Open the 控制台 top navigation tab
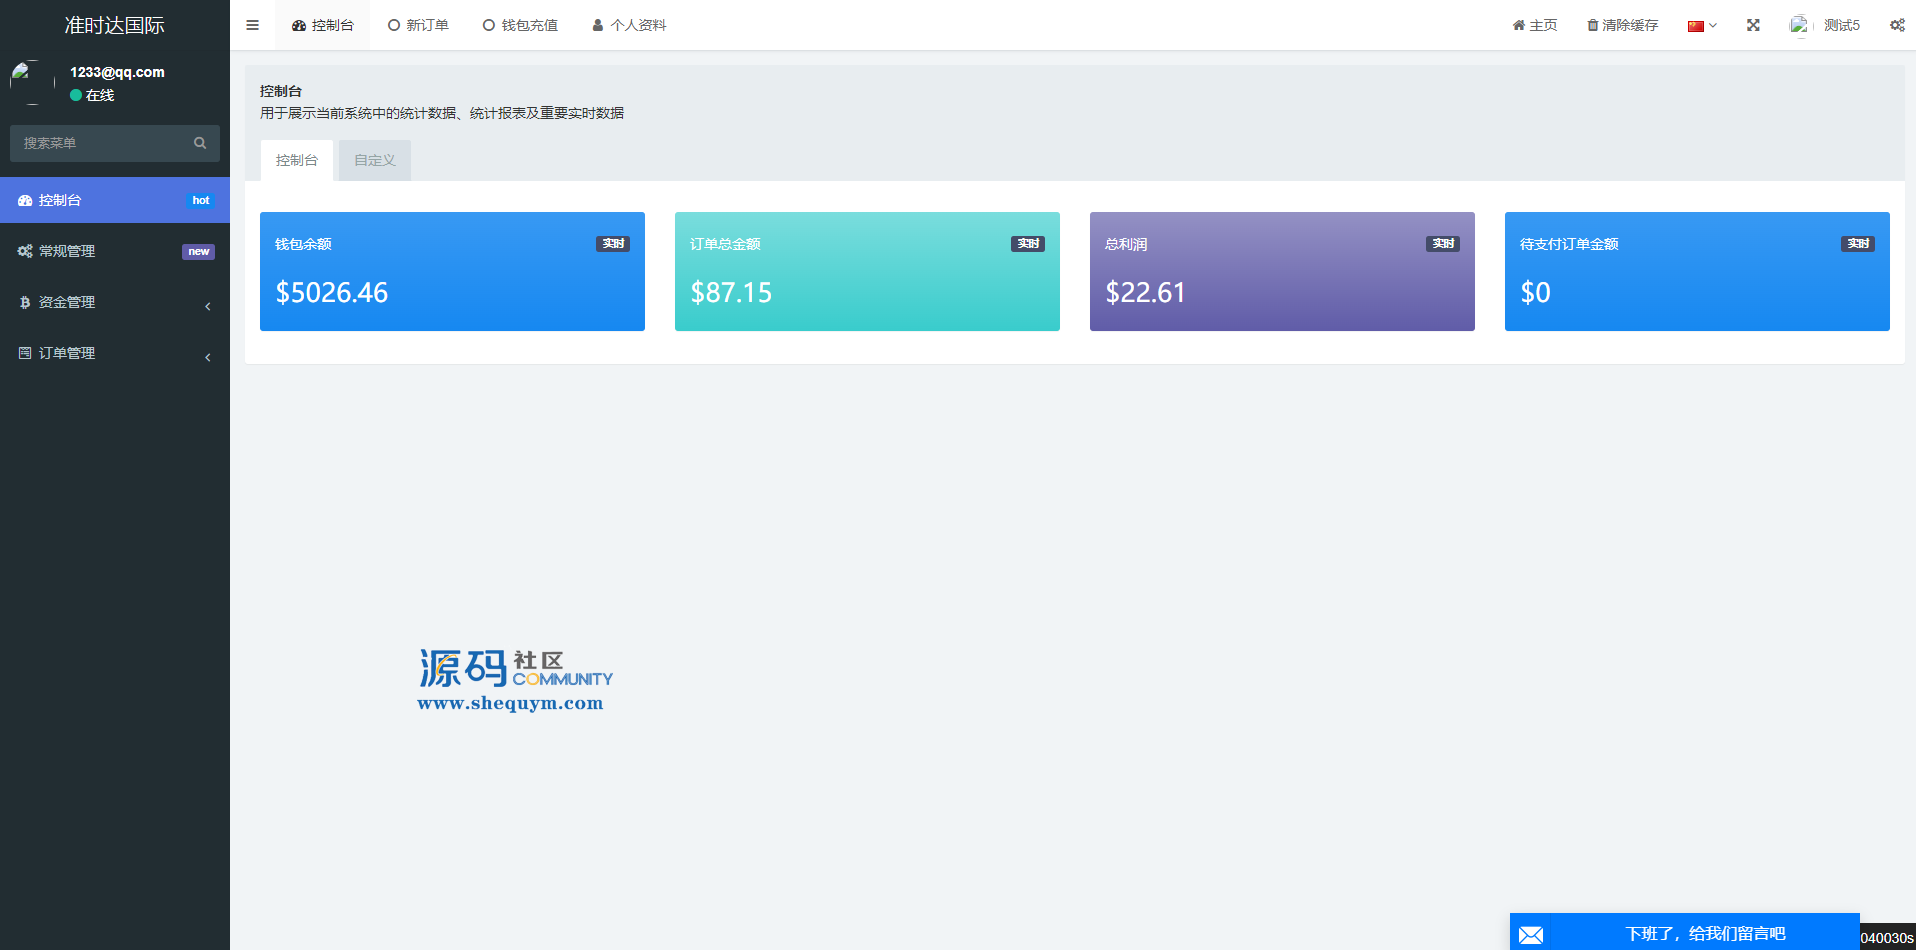Screen dimensions: 1916x950 [x=322, y=25]
